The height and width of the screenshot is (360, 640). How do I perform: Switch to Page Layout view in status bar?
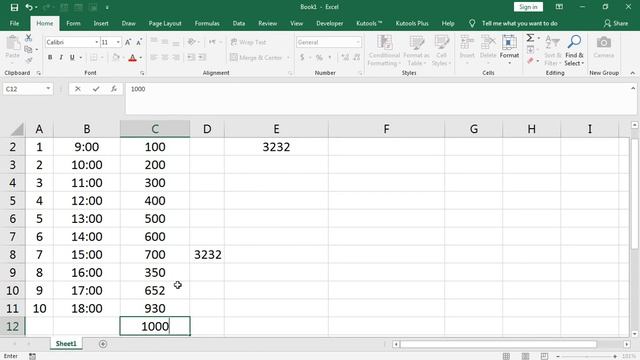tap(525, 356)
